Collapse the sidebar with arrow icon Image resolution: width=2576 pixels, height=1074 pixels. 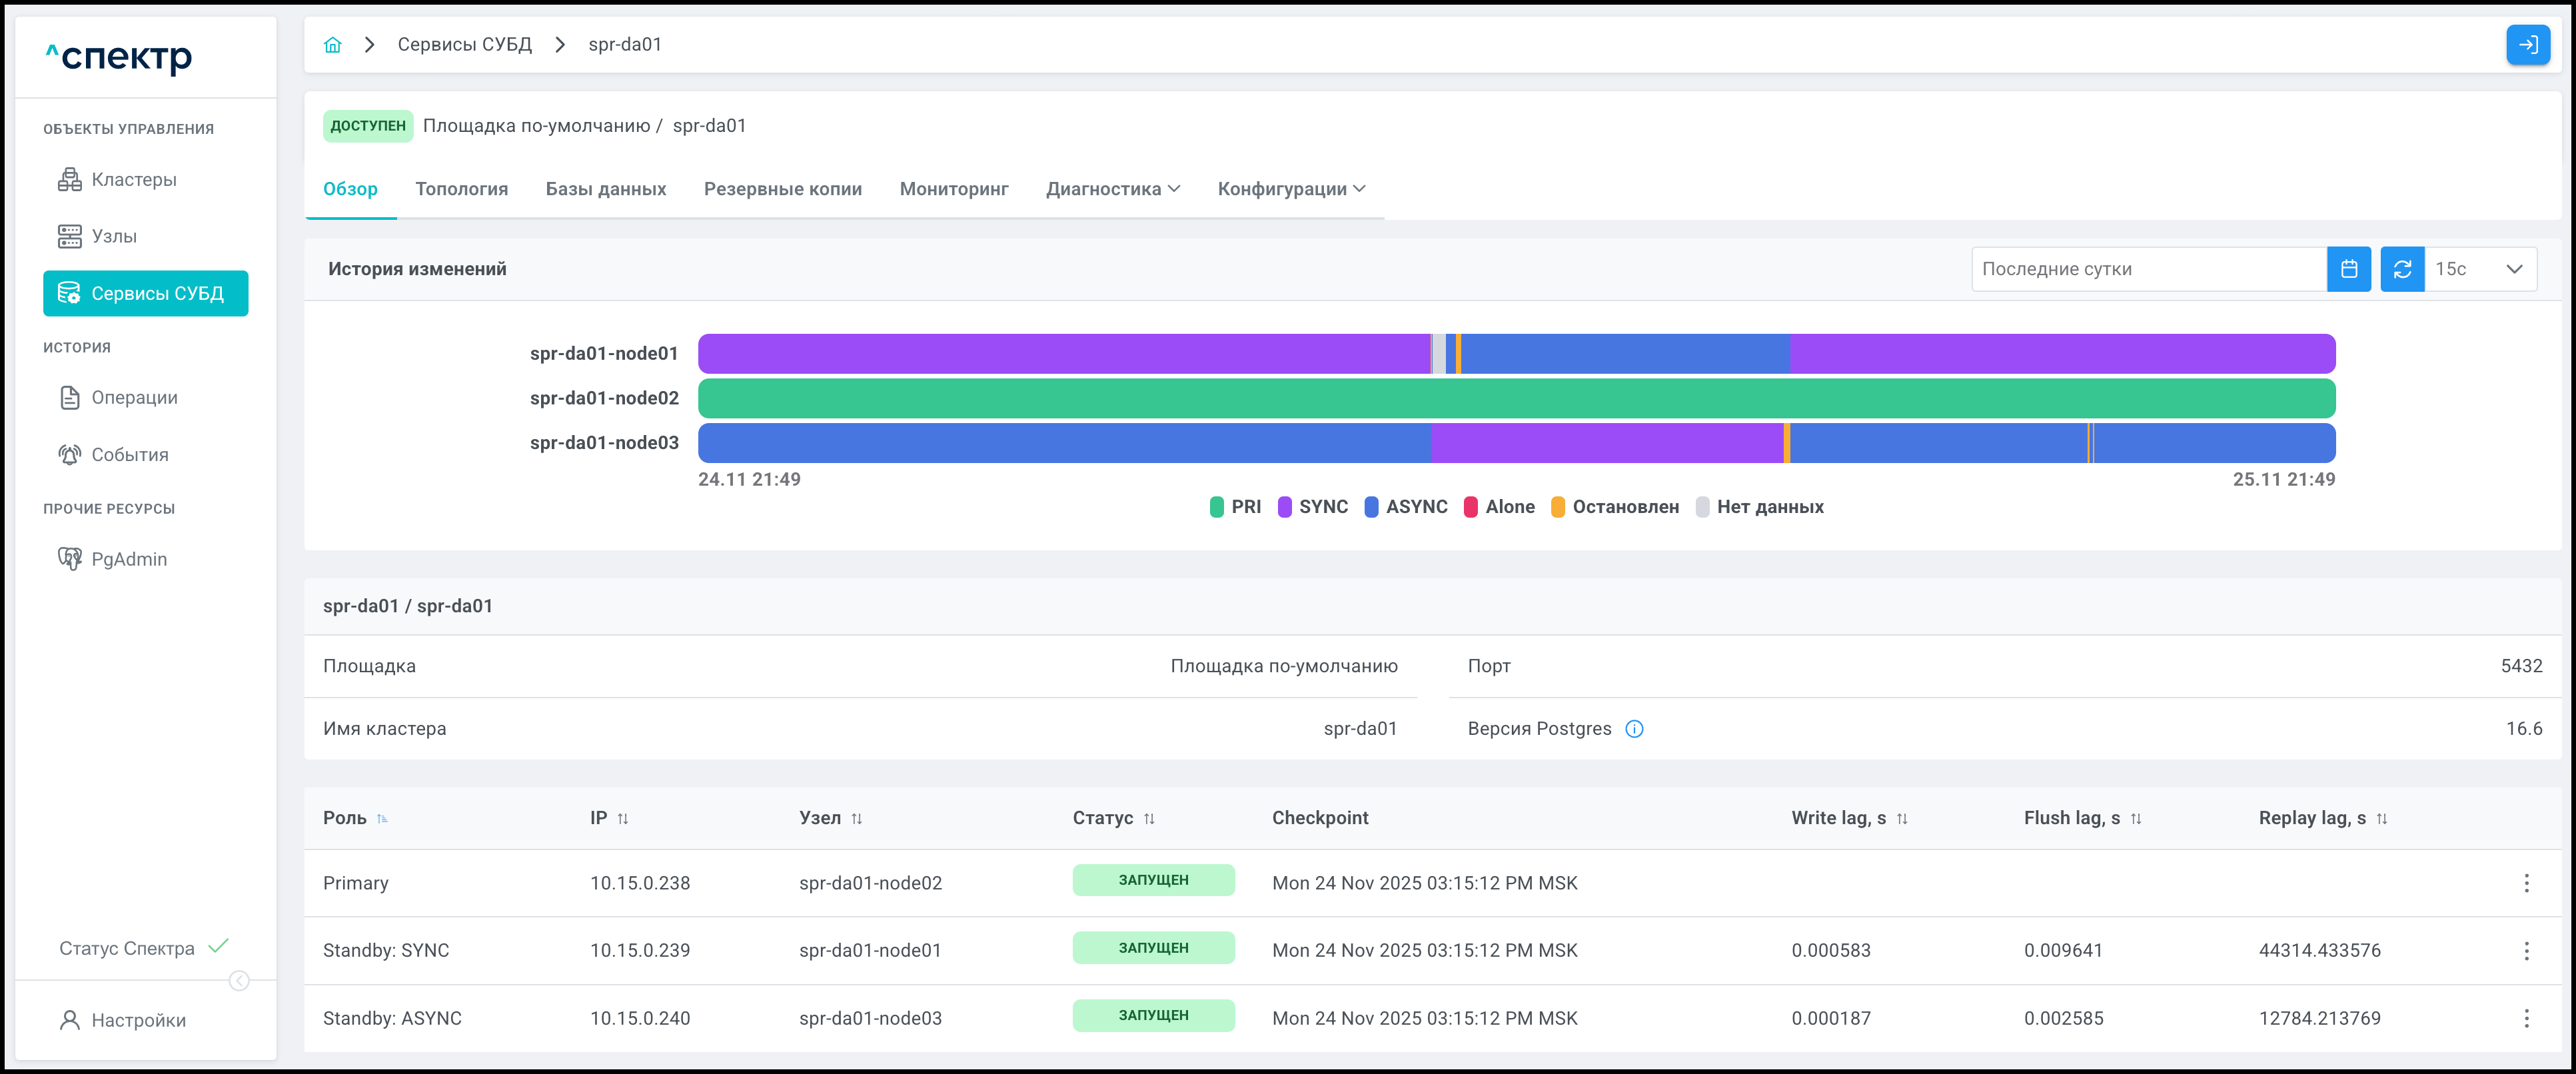pos(239,981)
